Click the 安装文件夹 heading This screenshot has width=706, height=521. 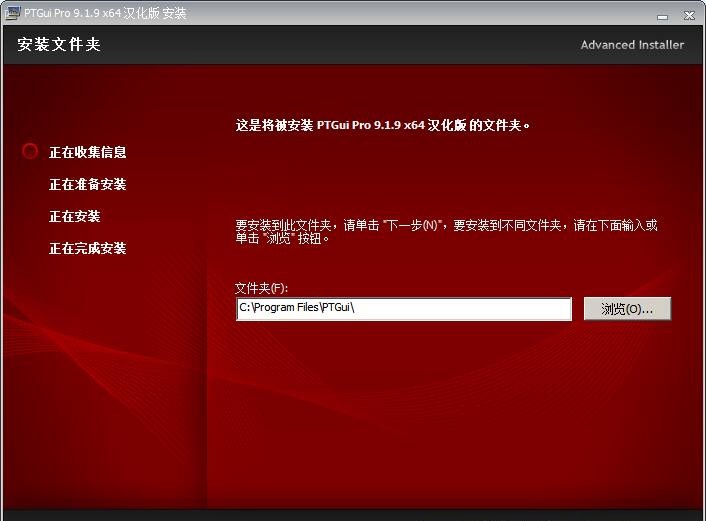tap(59, 45)
